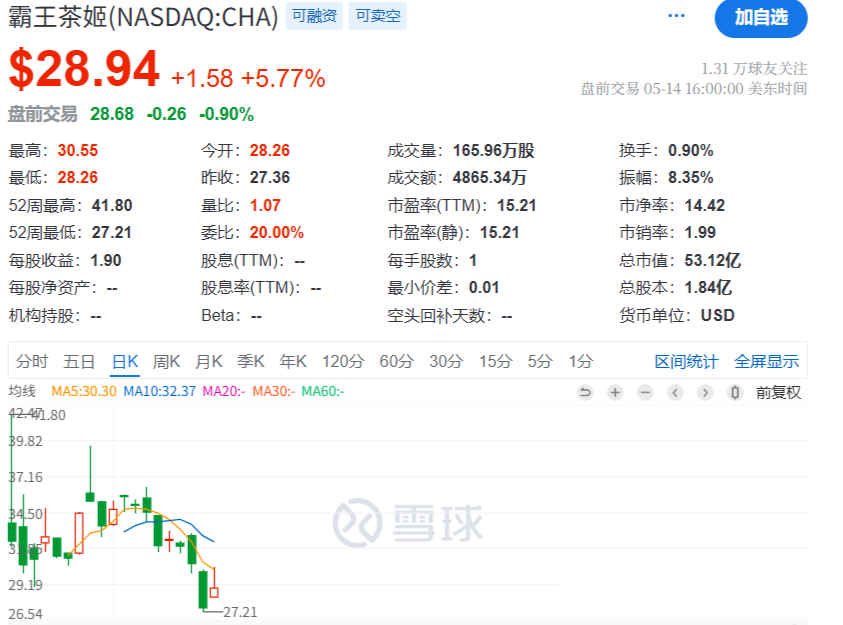Click the 今开 value 28.26
843x625 pixels.
coord(270,150)
